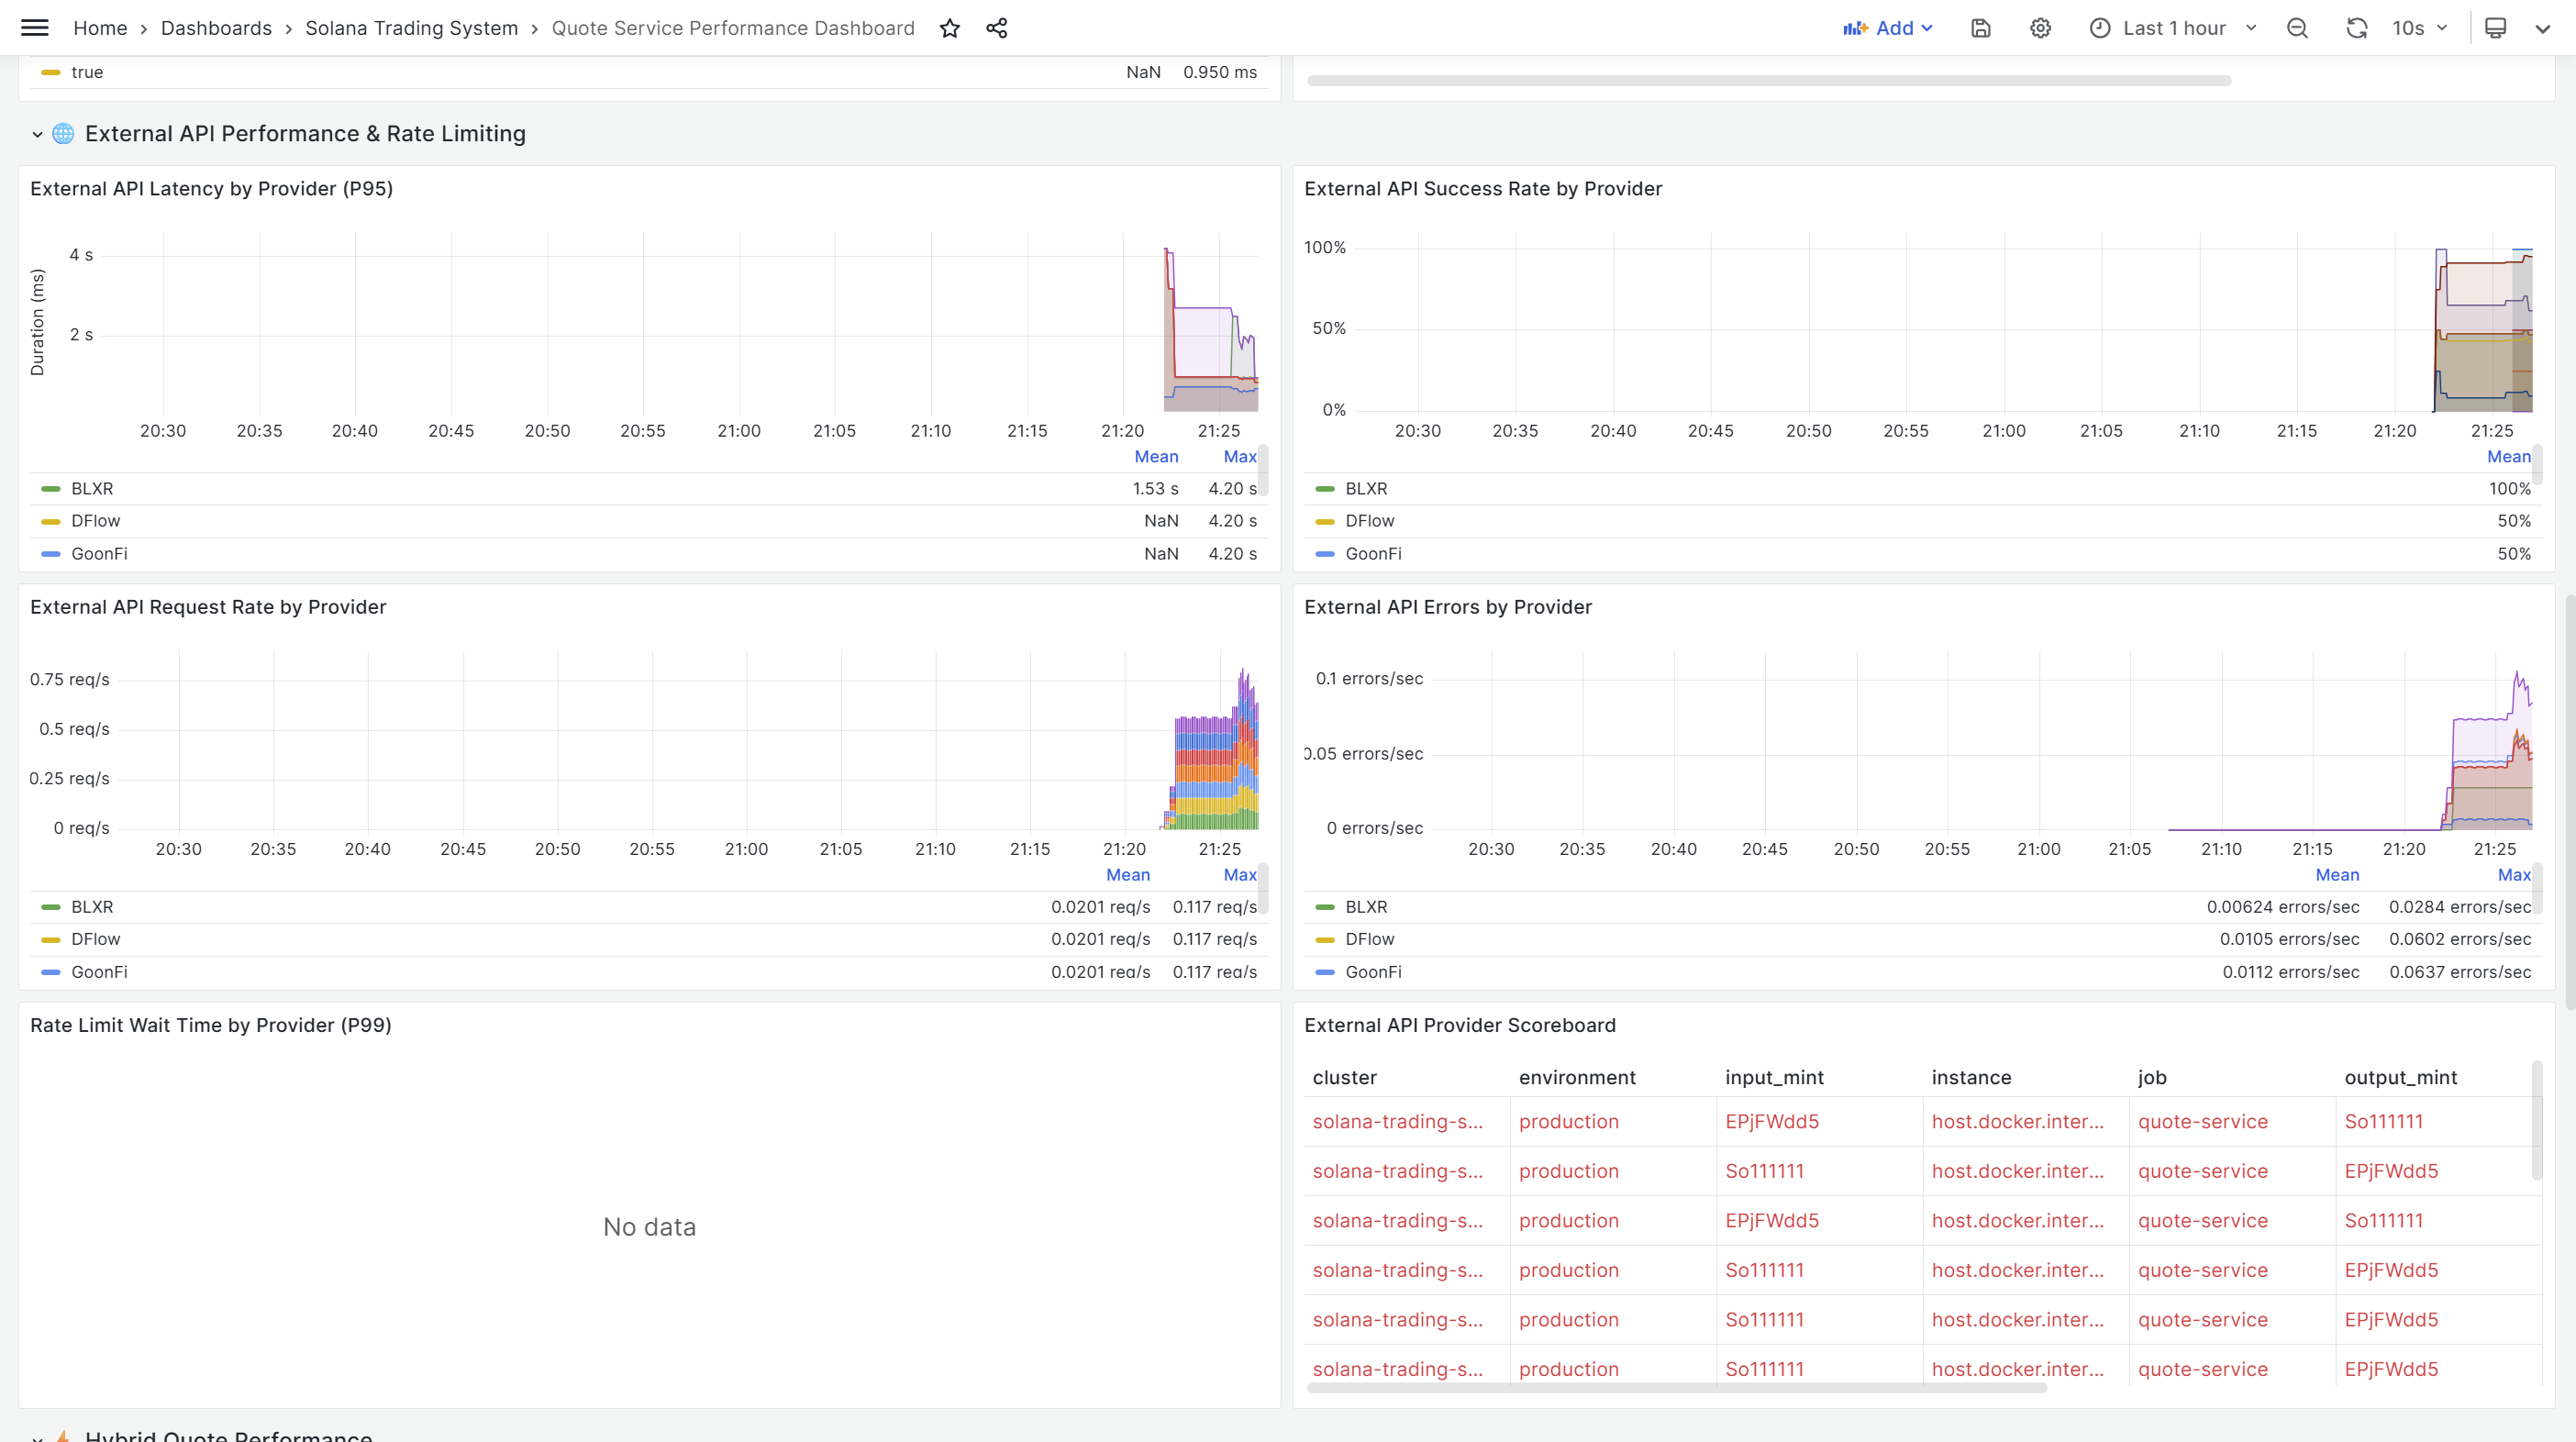The width and height of the screenshot is (2576, 1442).
Task: Enable TV kiosk view mode
Action: pos(2495,28)
